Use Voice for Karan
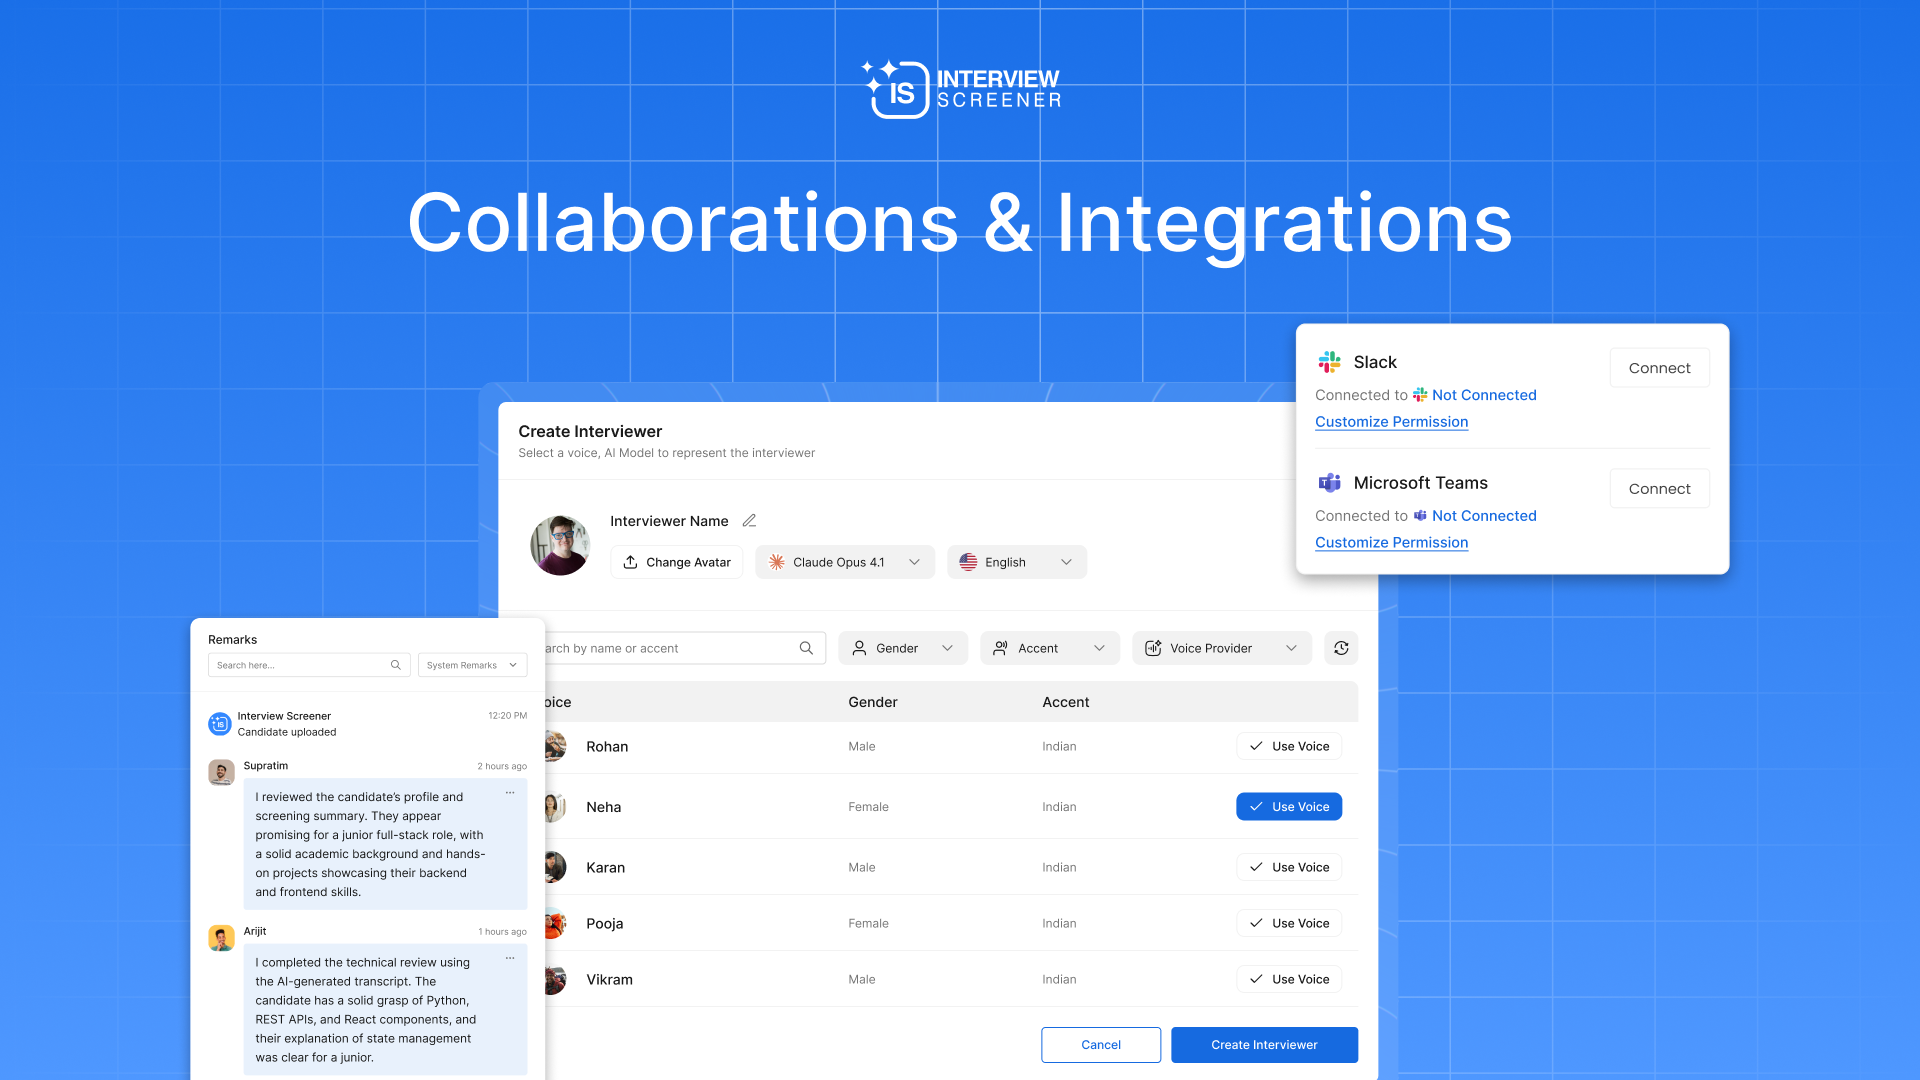The height and width of the screenshot is (1080, 1920). click(x=1289, y=867)
